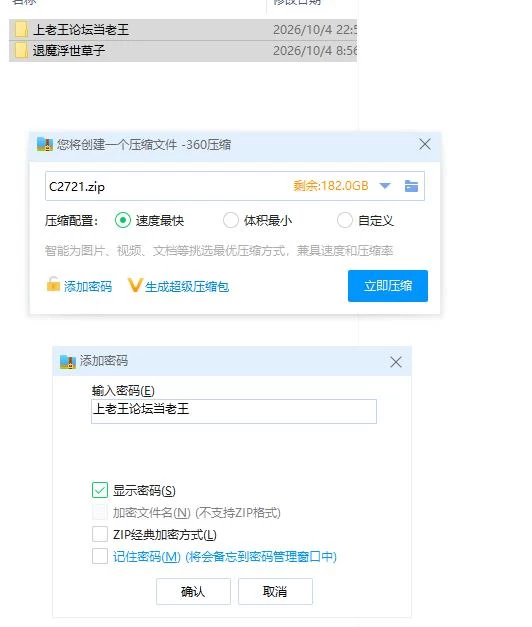The width and height of the screenshot is (532, 627).
Task: Click the 生成超级压缩包 link
Action: tap(187, 286)
